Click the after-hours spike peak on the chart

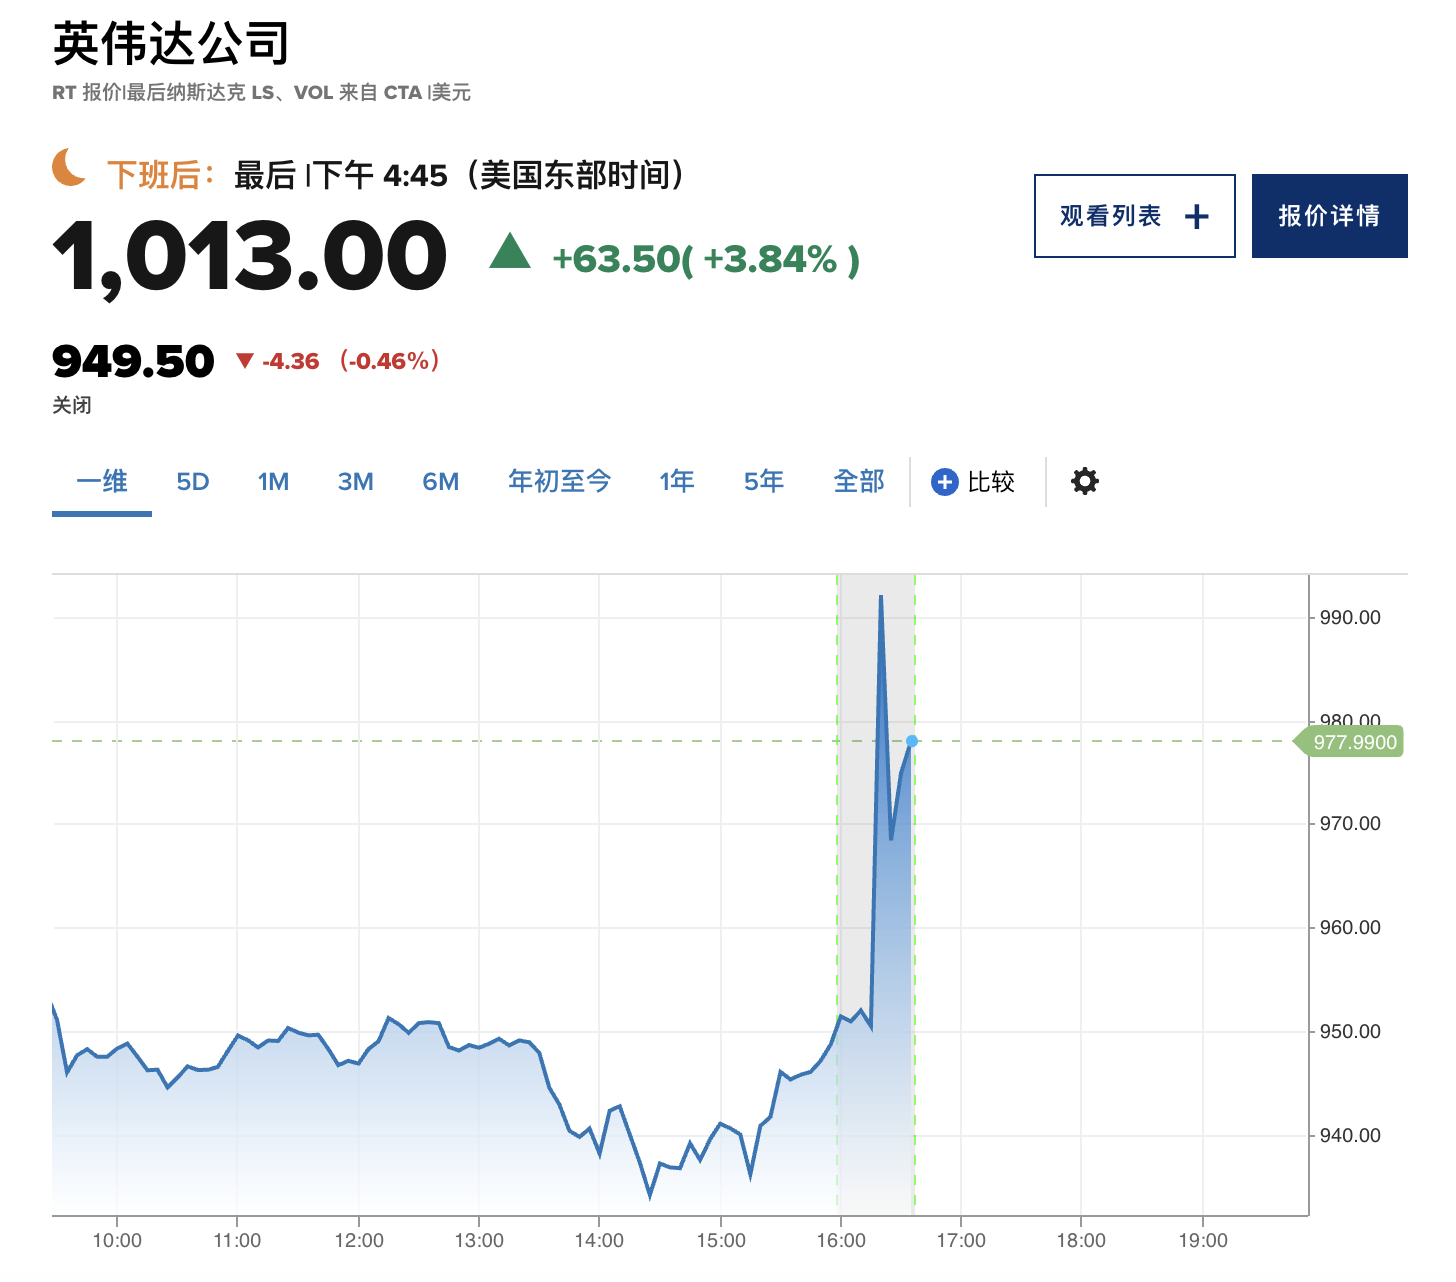pyautogui.click(x=881, y=597)
